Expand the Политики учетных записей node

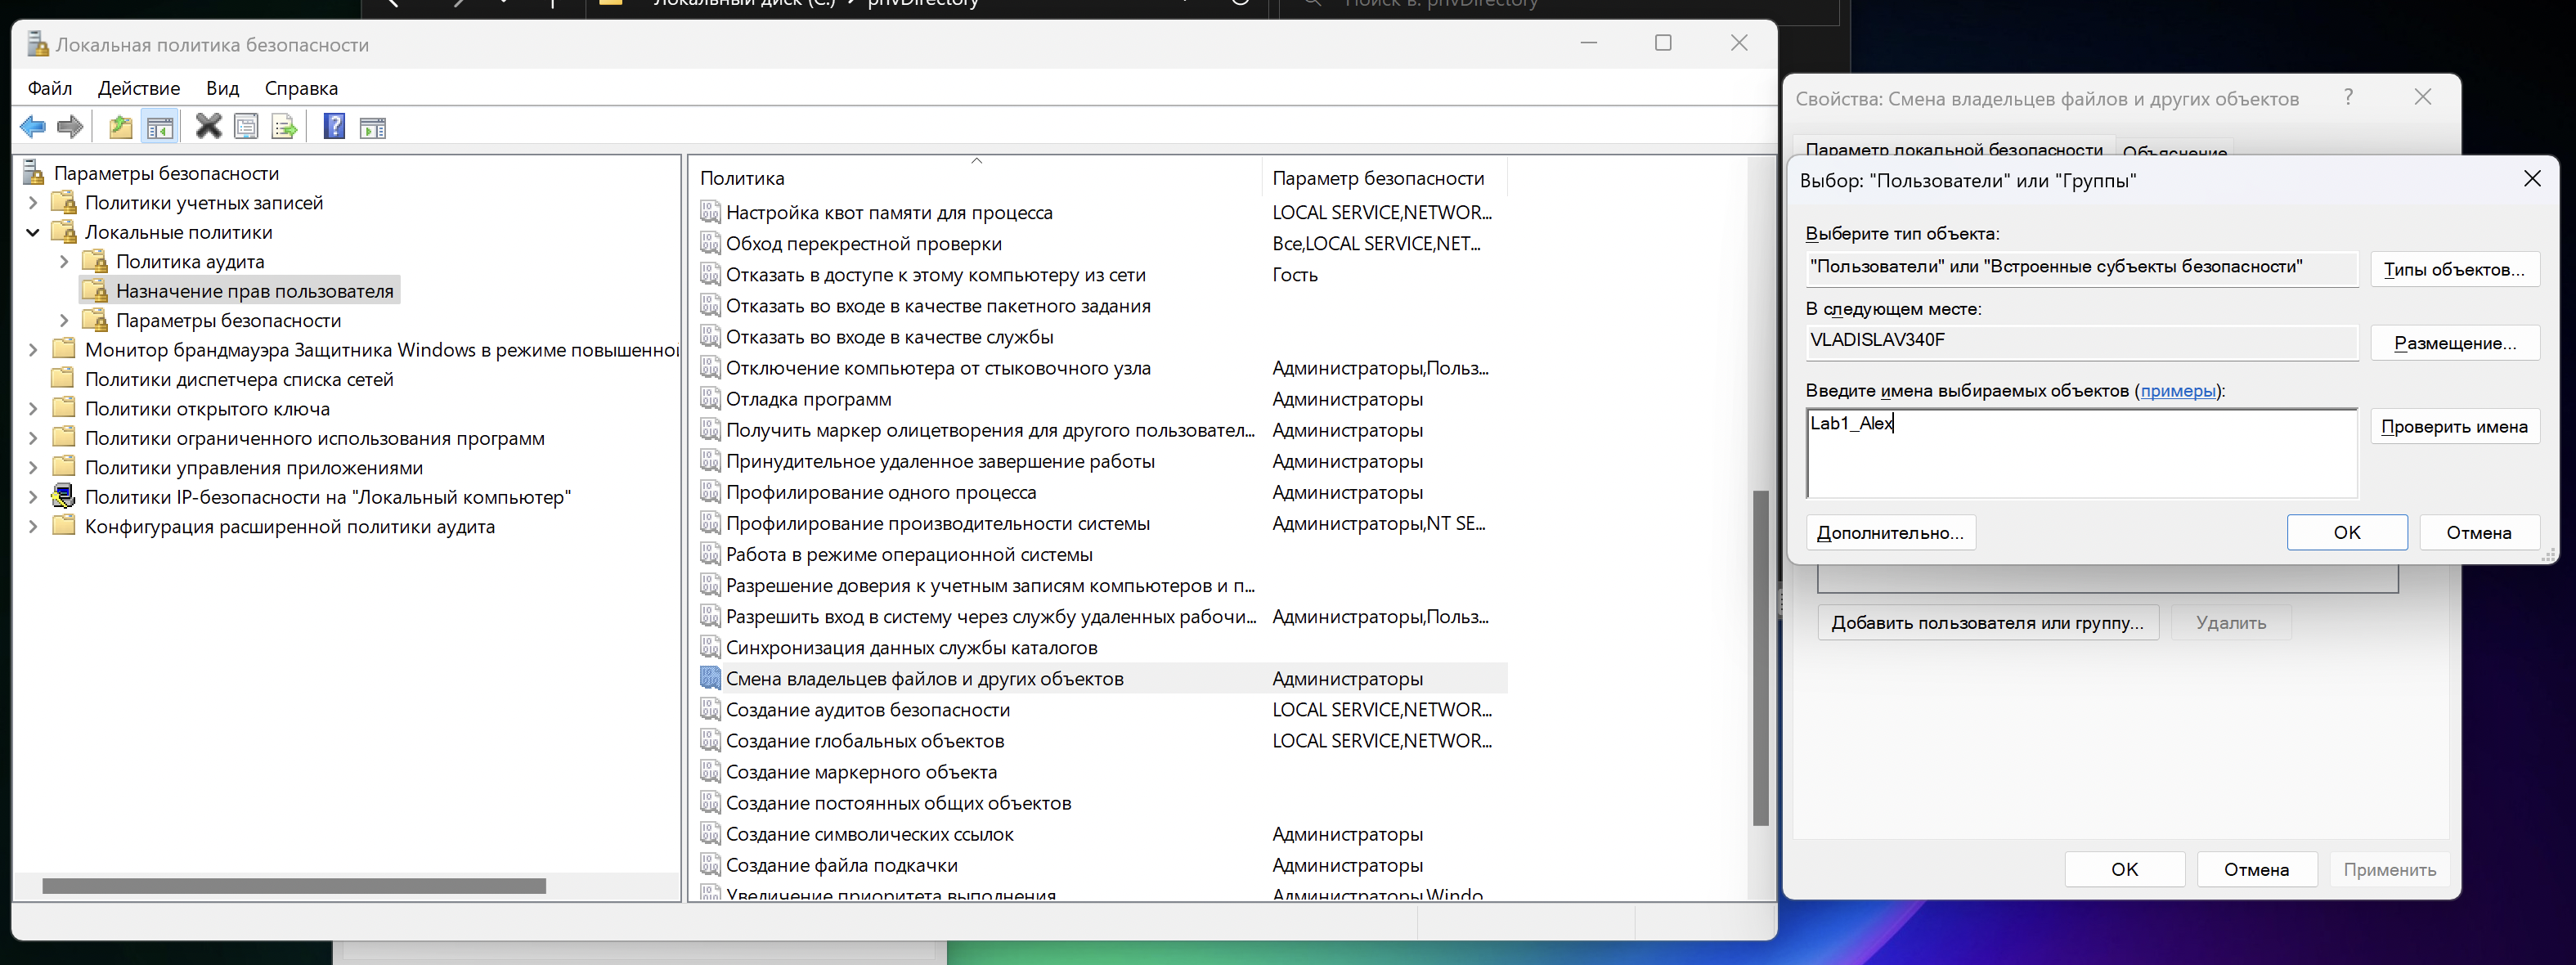33,203
